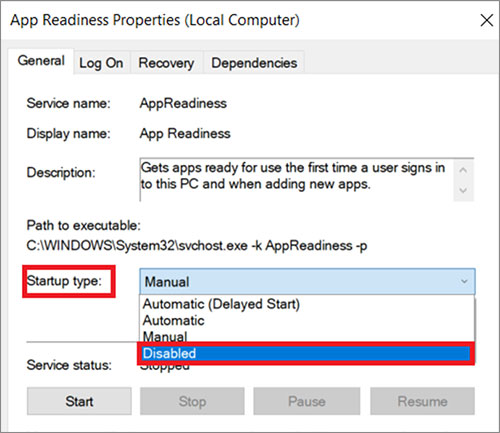Open the Dependencies tab
Viewport: 500px width, 433px height.
click(254, 63)
